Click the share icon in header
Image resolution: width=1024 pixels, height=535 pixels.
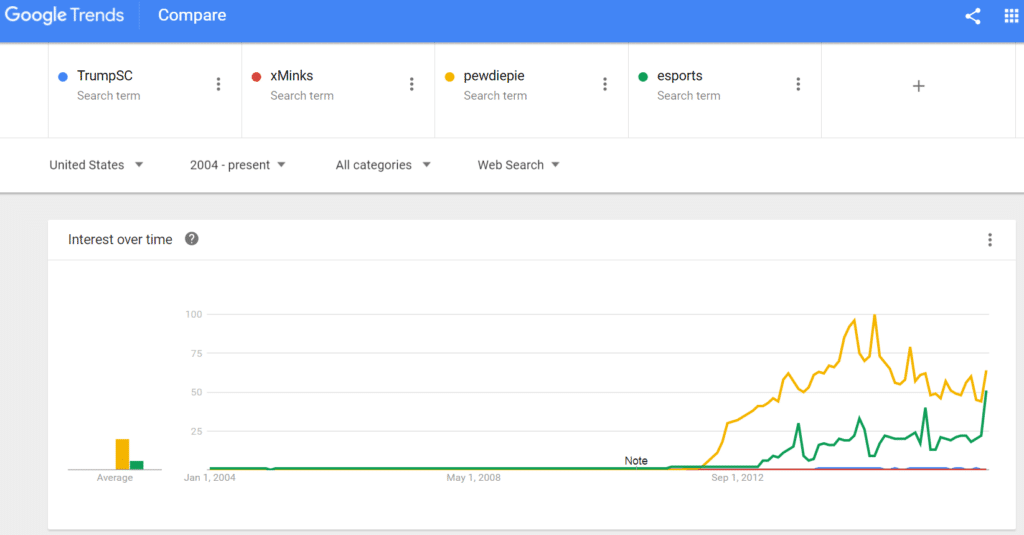click(x=972, y=16)
